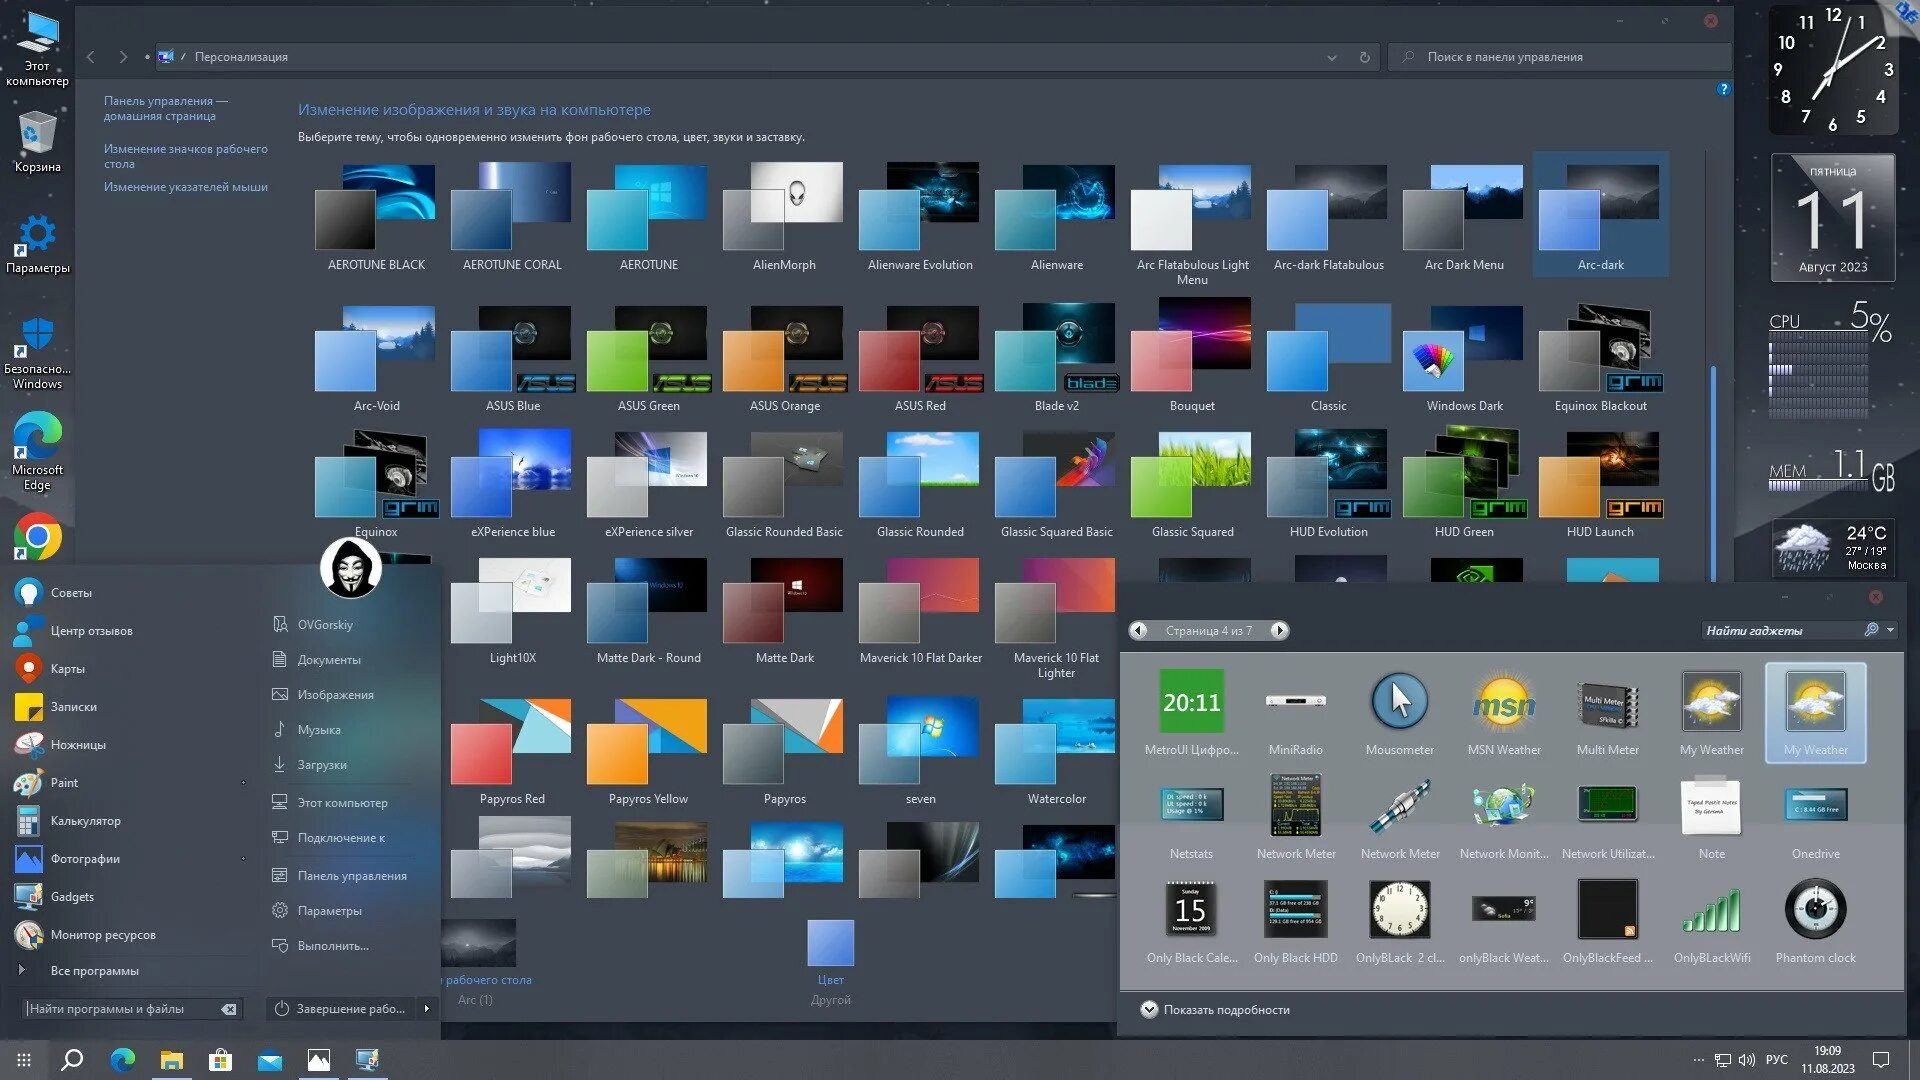This screenshot has height=1080, width=1920.
Task: Open Microsoft Store from taskbar
Action: [x=220, y=1060]
